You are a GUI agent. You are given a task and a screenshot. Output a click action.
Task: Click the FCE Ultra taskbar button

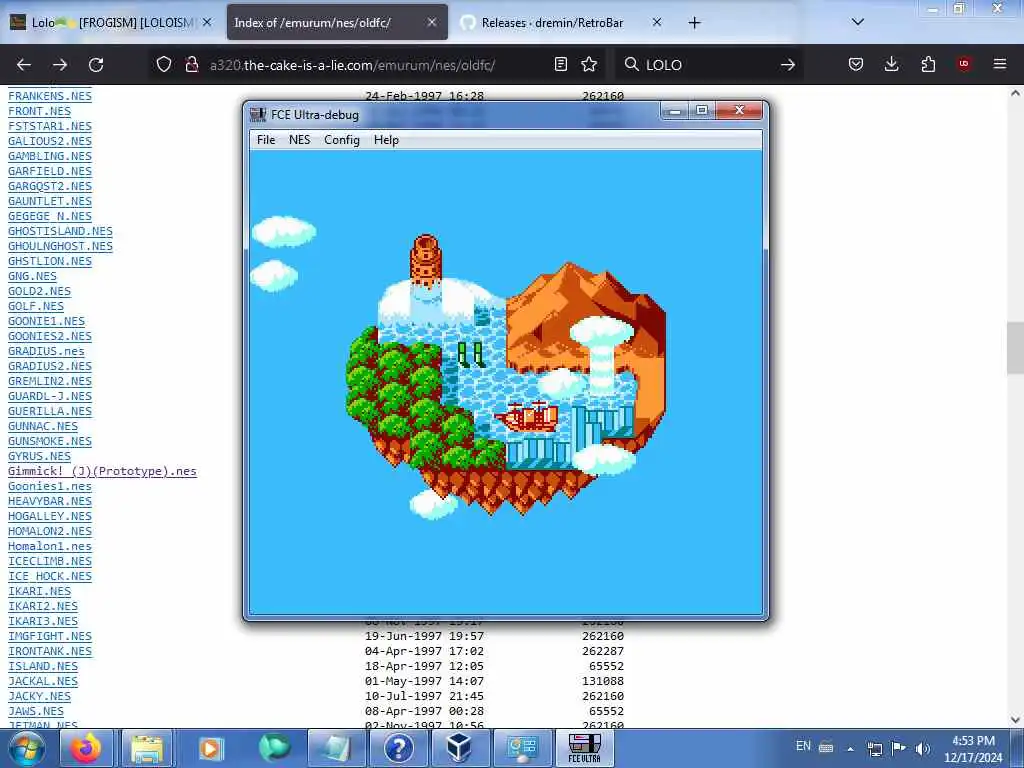(584, 748)
